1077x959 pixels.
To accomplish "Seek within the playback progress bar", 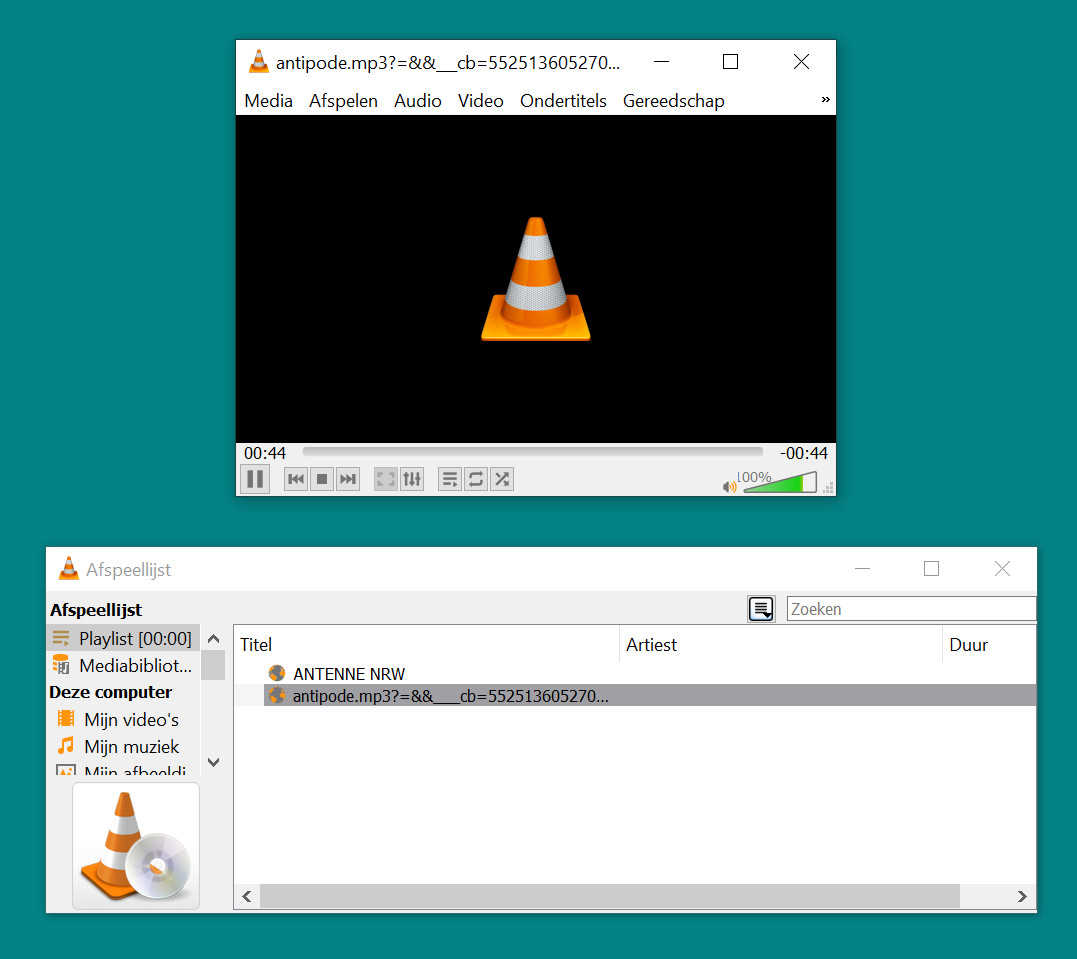I will [x=533, y=452].
